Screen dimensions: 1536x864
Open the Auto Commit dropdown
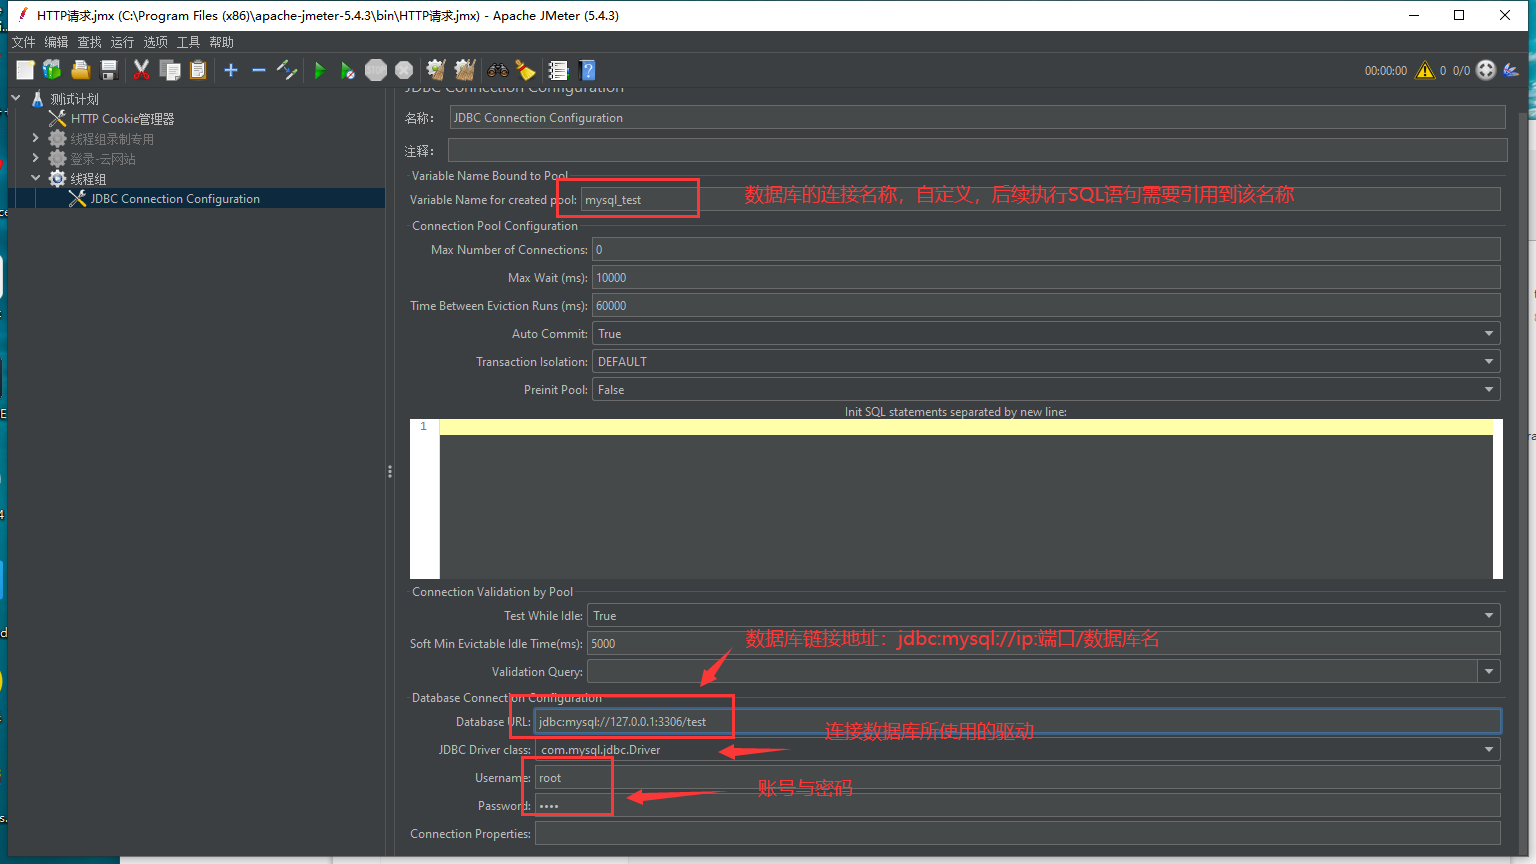1489,334
